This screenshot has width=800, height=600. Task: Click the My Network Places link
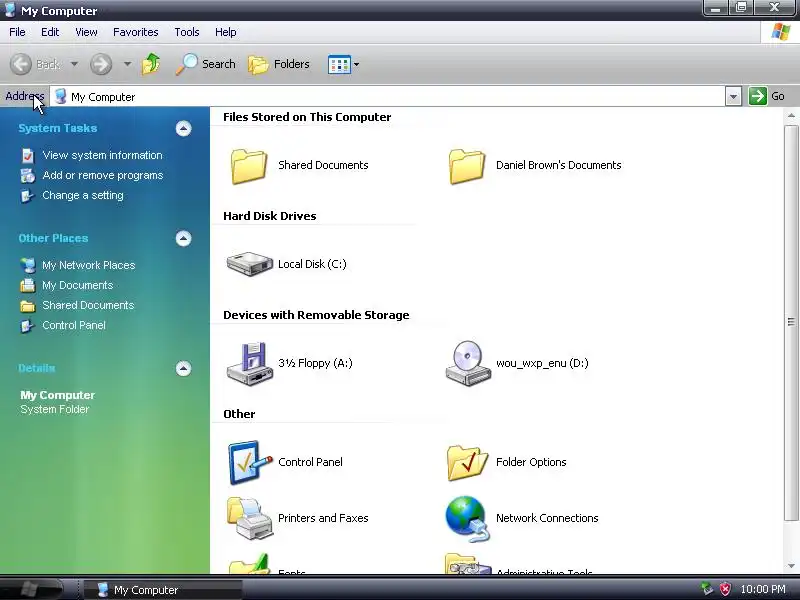pos(89,265)
